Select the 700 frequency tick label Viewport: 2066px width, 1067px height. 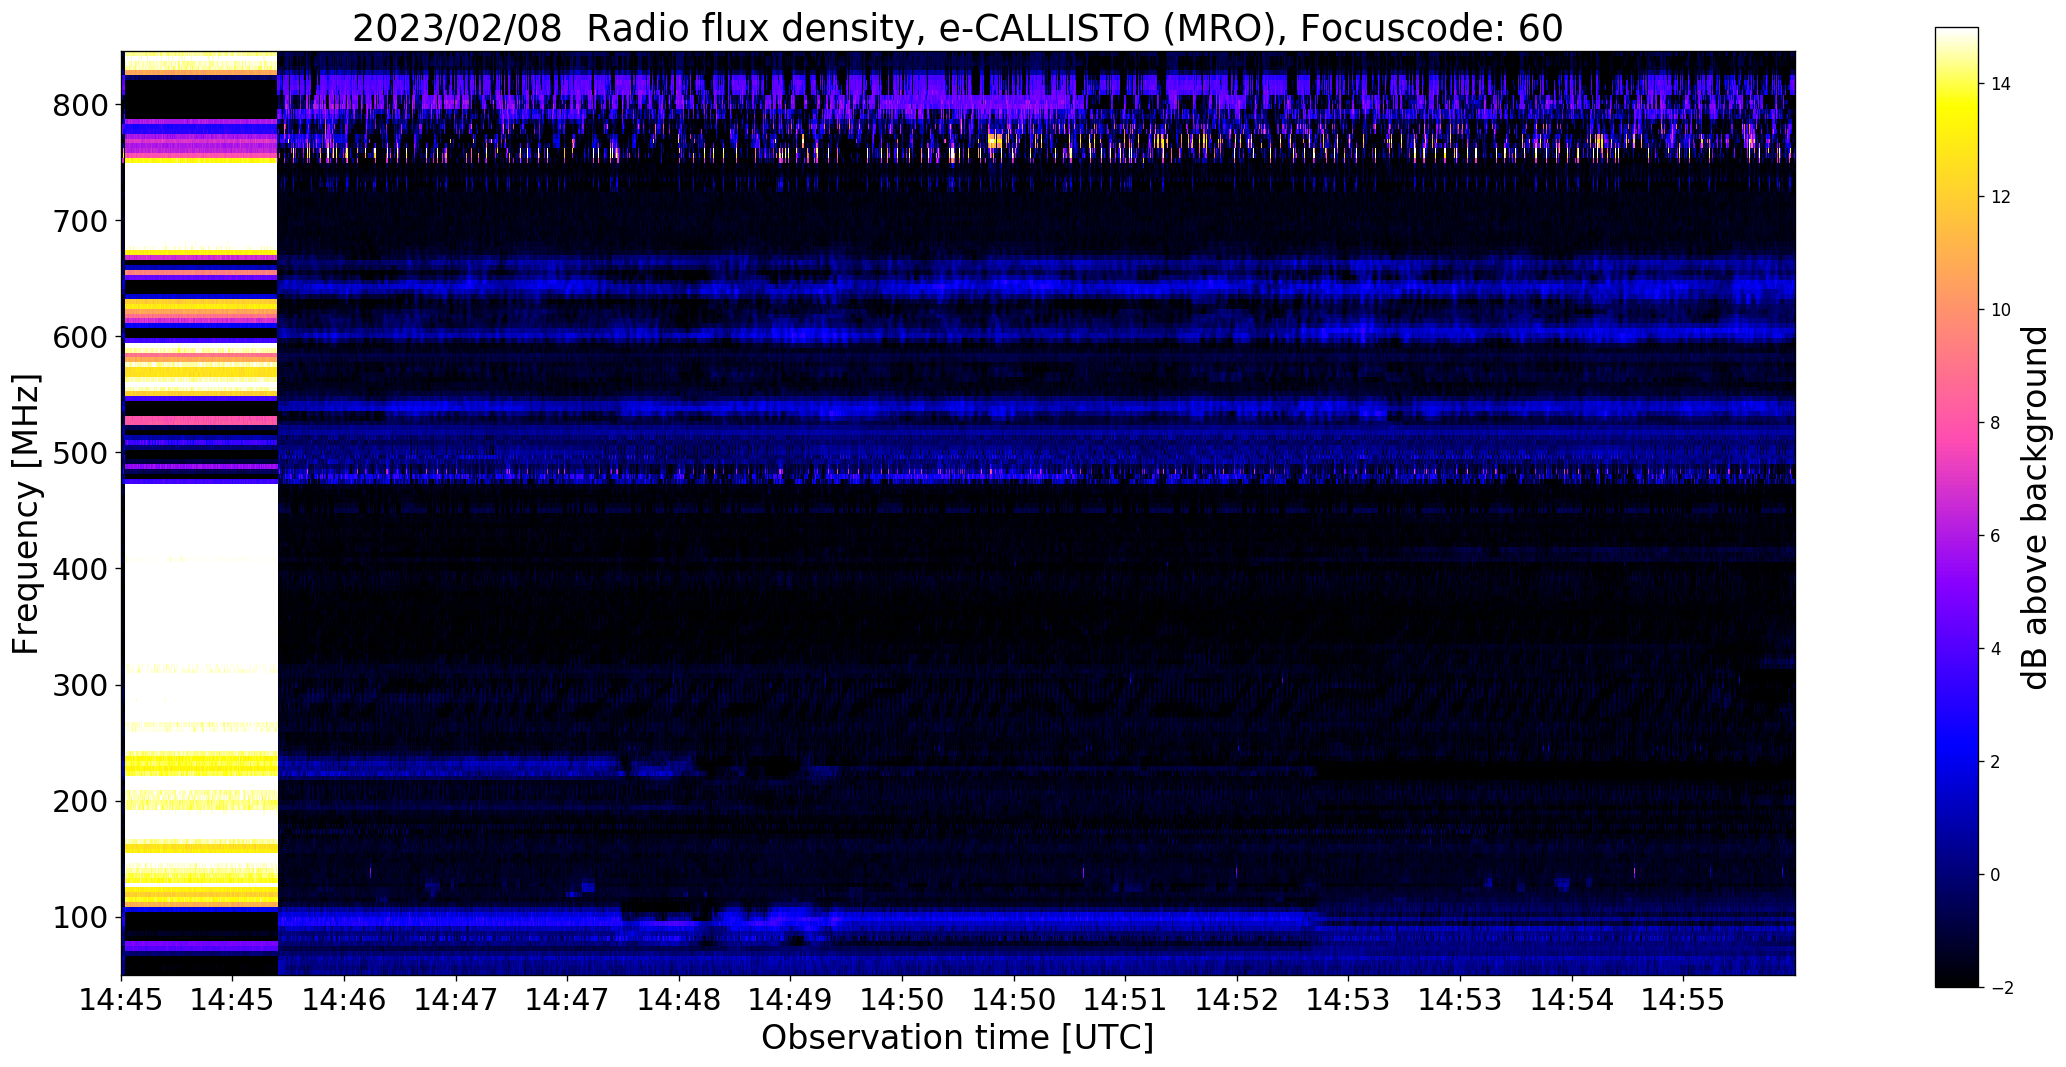(80, 221)
